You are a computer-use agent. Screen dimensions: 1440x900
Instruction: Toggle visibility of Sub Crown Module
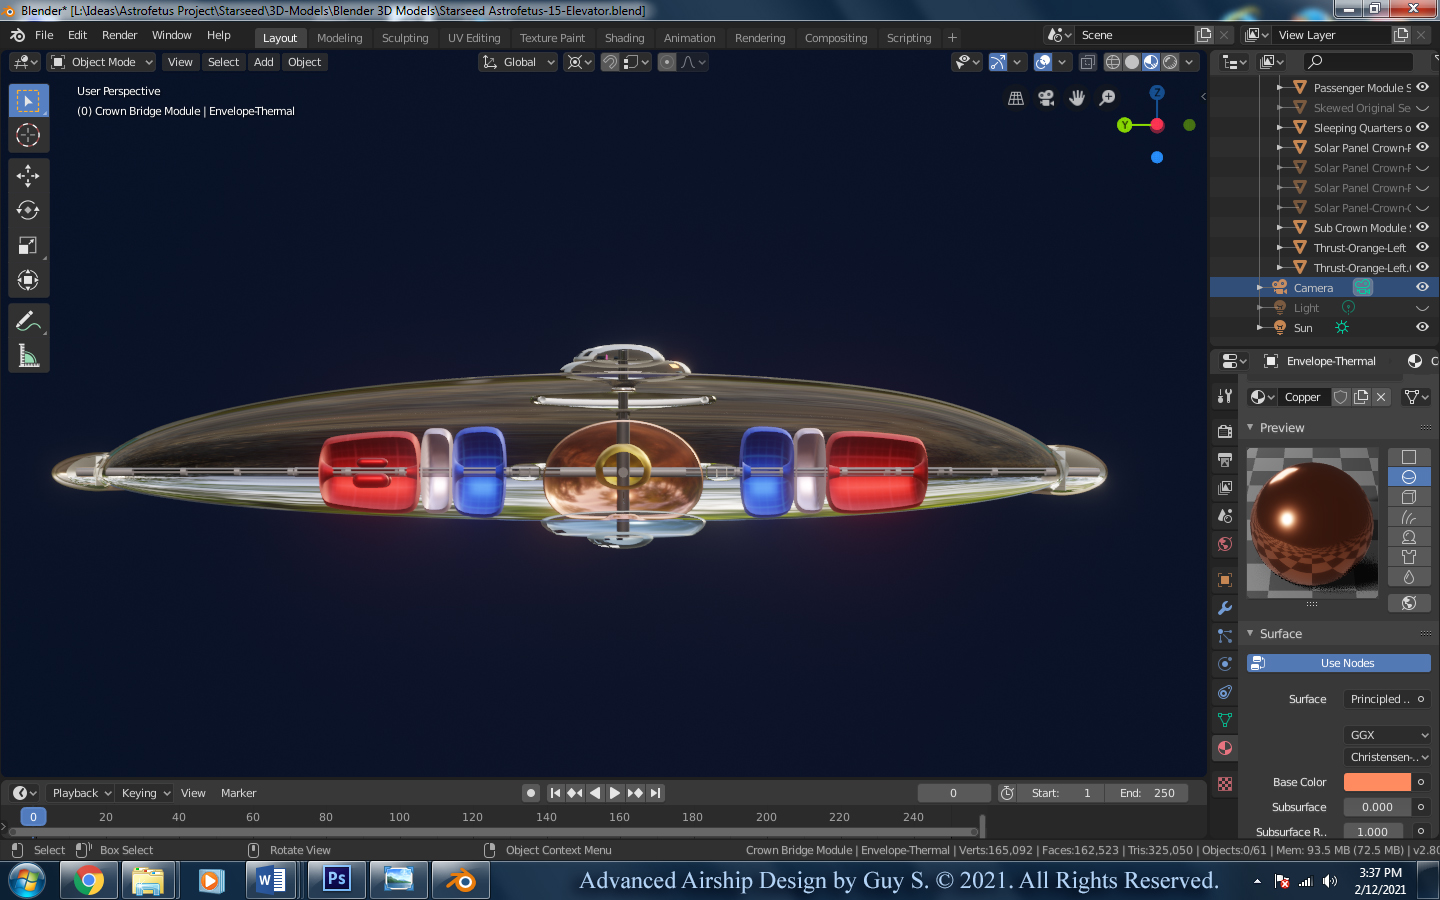pyautogui.click(x=1422, y=228)
